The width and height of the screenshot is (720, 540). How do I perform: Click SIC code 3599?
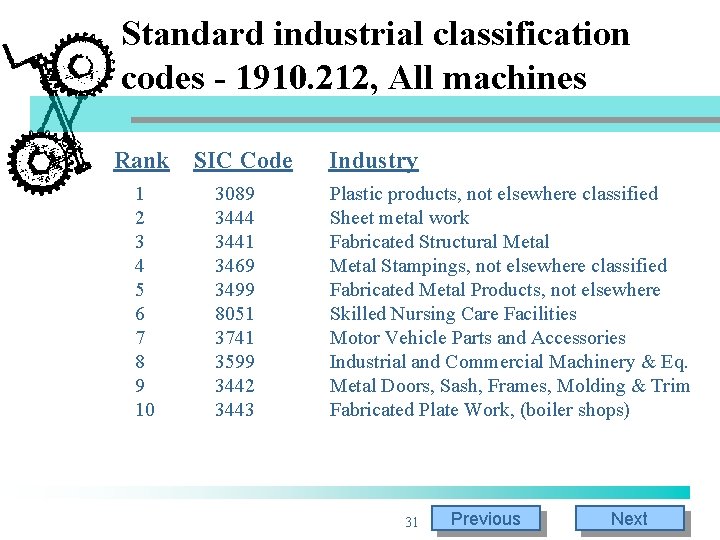point(235,361)
